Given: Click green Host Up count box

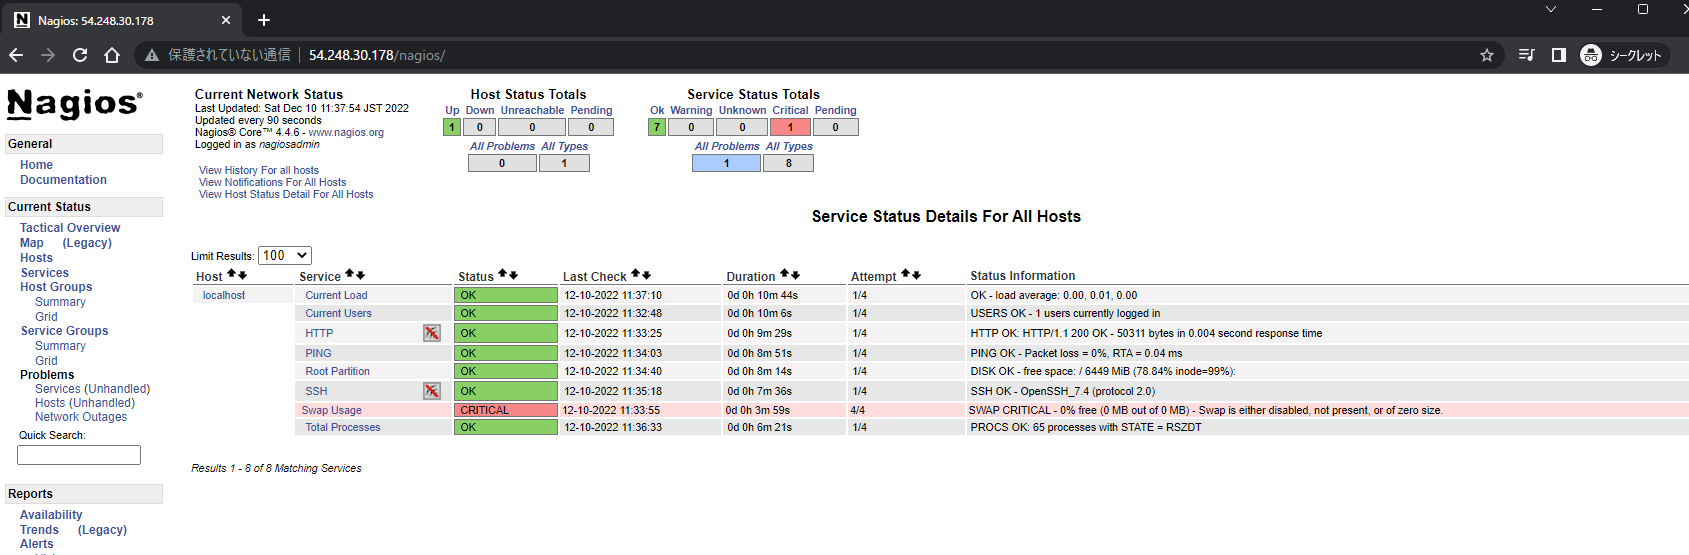Looking at the screenshot, I should 452,127.
